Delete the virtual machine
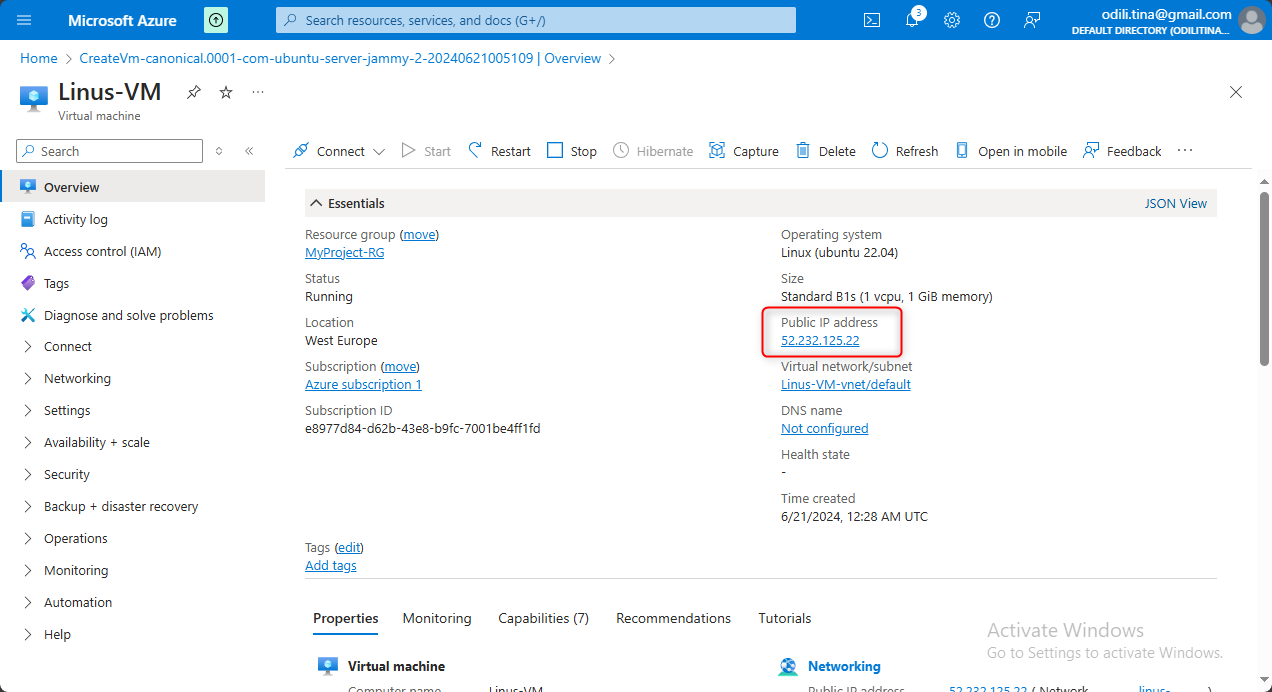The height and width of the screenshot is (692, 1272). point(826,151)
